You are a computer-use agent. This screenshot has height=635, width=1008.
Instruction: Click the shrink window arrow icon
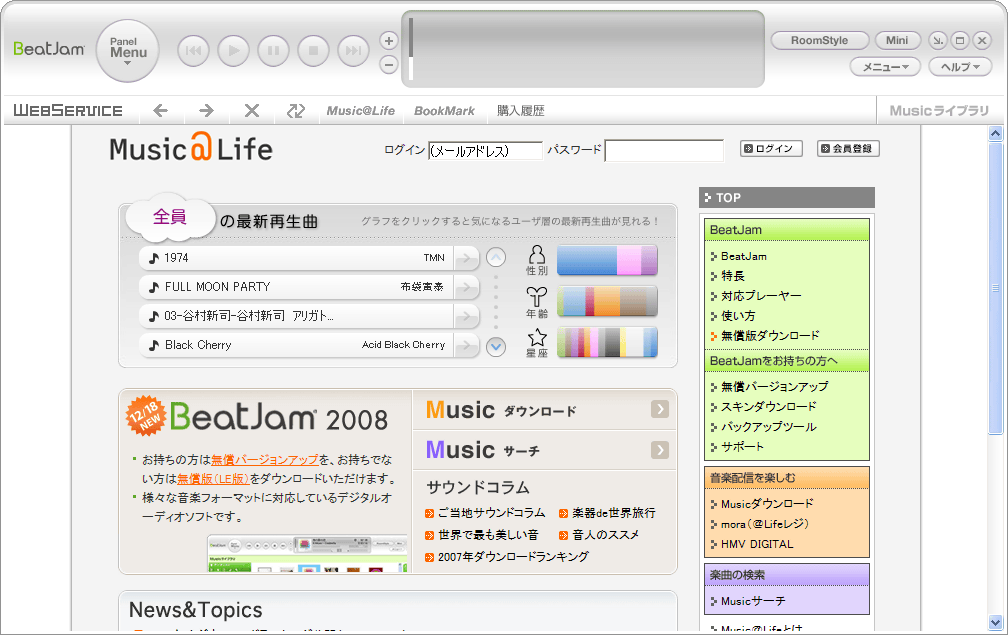pyautogui.click(x=938, y=40)
